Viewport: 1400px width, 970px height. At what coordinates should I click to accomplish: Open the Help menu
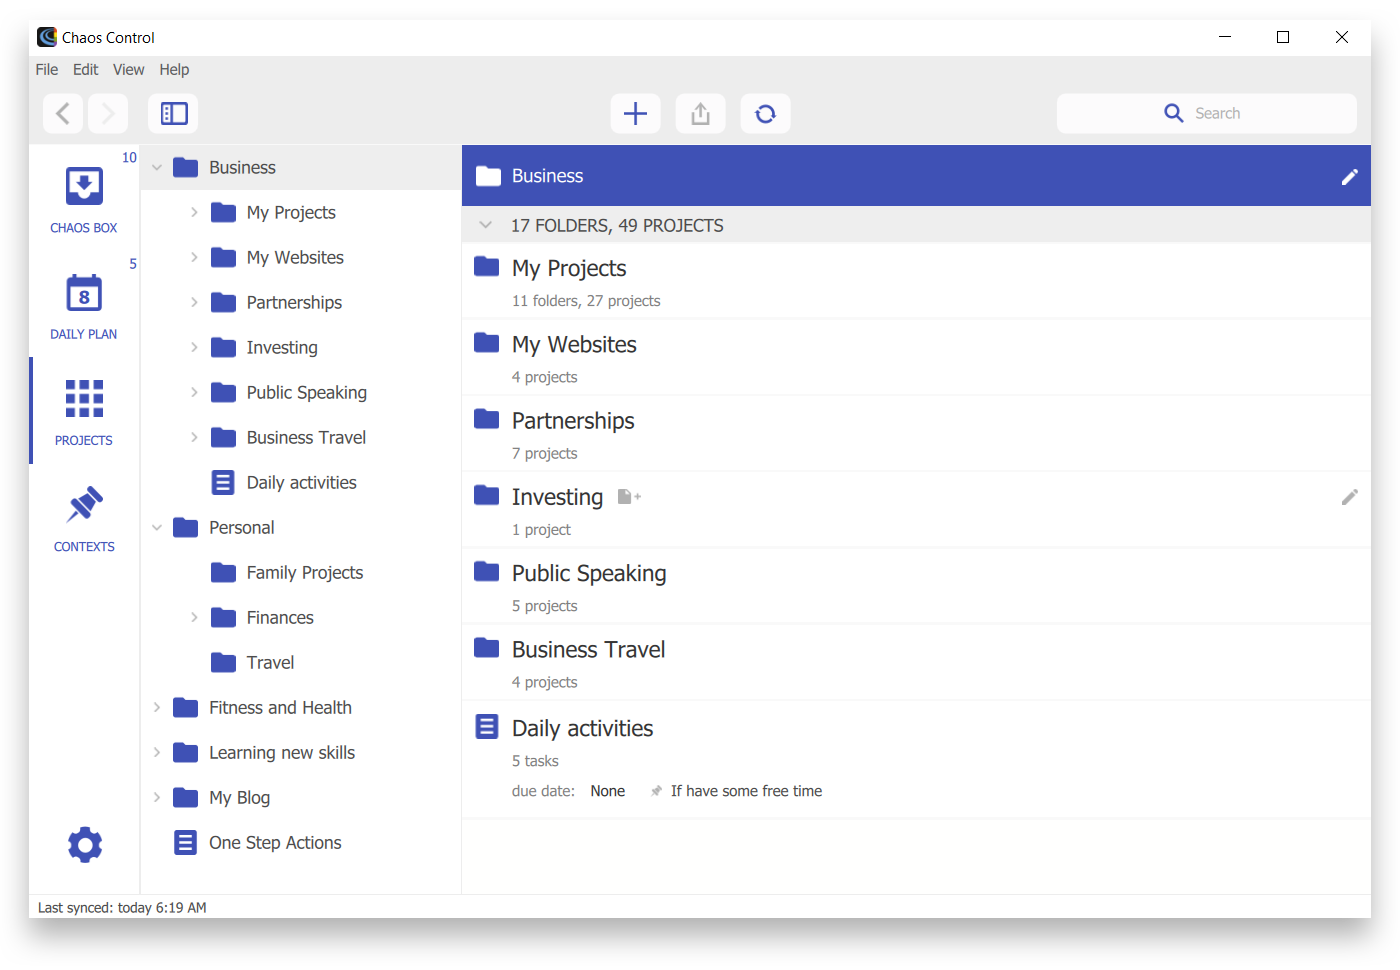point(174,70)
